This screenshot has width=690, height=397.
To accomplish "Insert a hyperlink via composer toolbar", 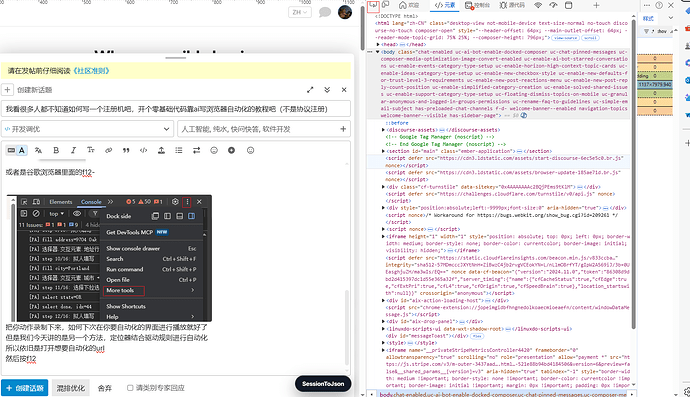I will (x=108, y=151).
